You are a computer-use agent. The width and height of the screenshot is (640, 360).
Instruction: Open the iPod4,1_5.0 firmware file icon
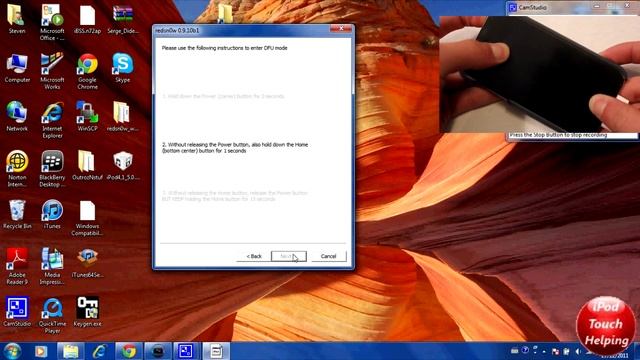tap(122, 165)
